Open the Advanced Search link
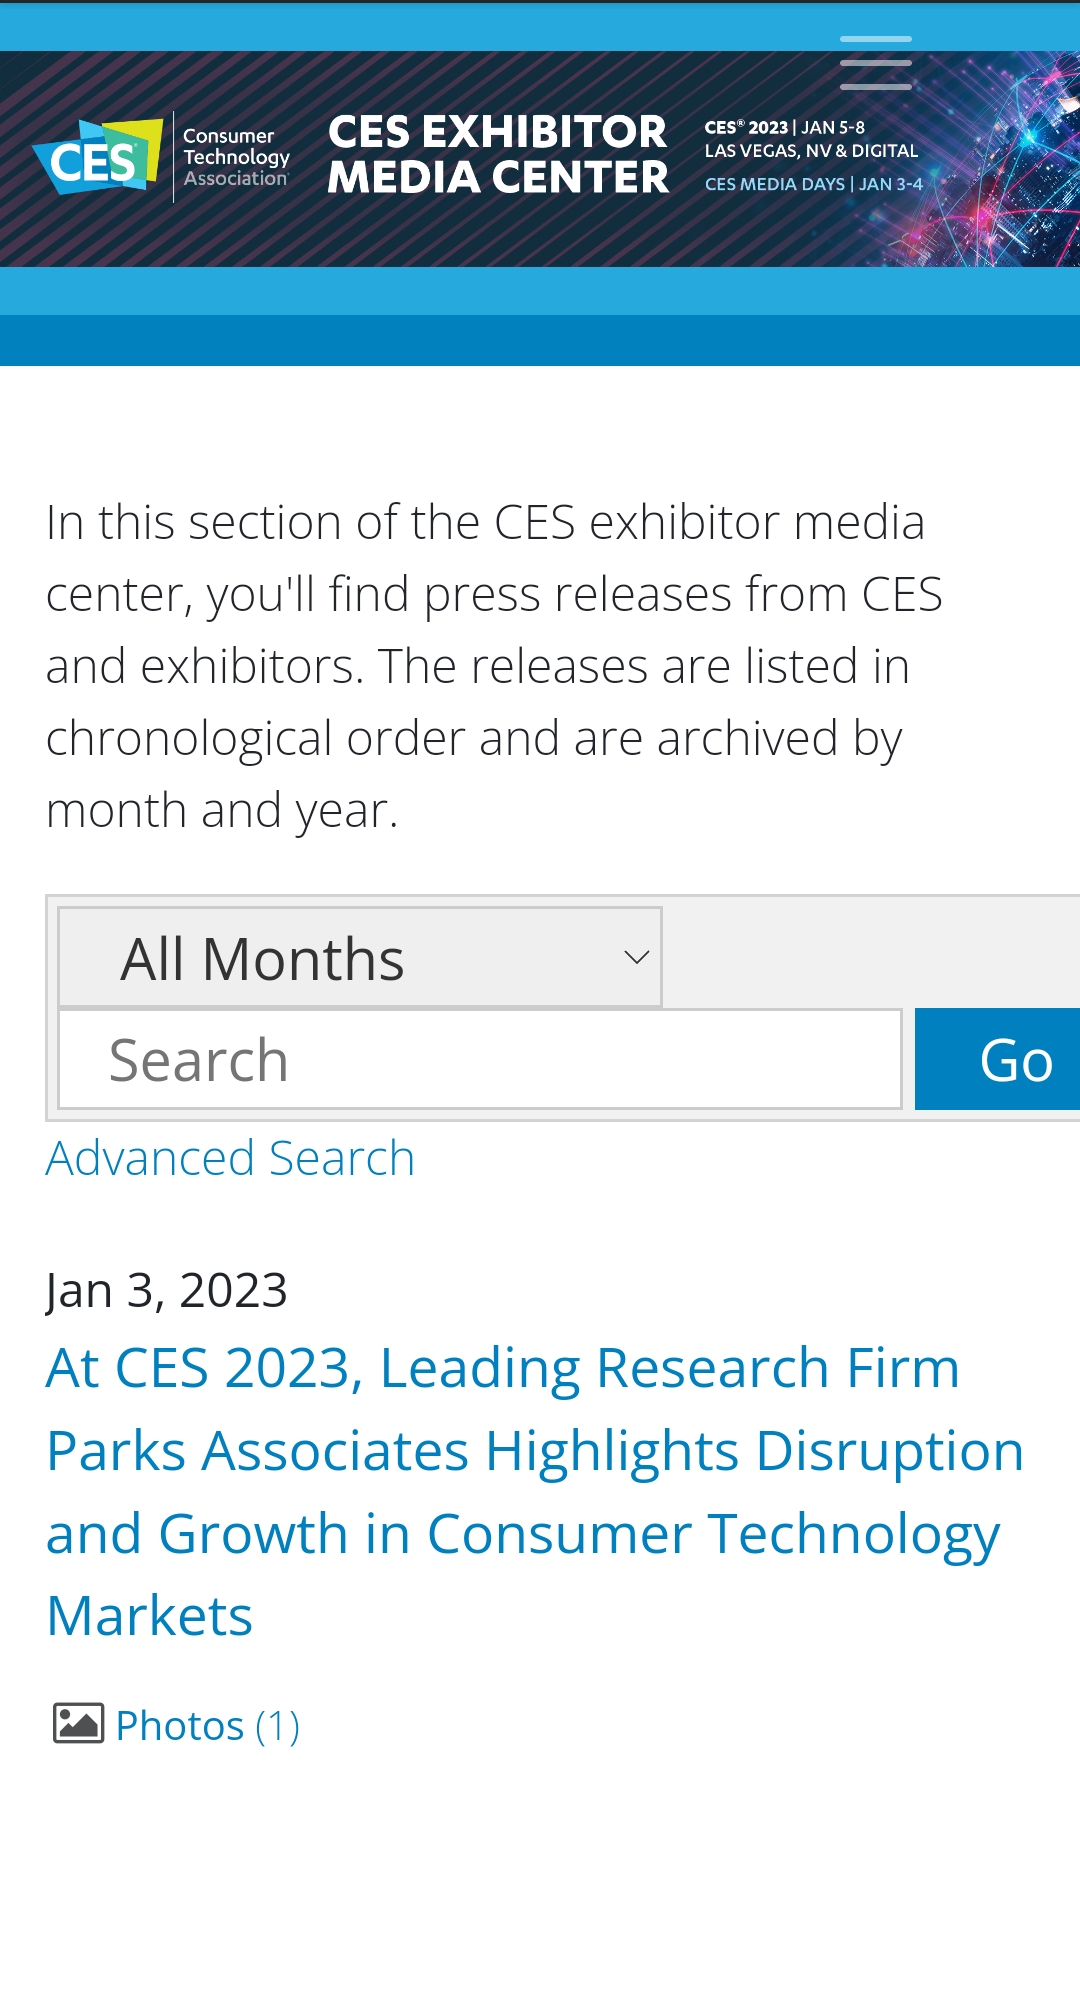 point(230,1159)
